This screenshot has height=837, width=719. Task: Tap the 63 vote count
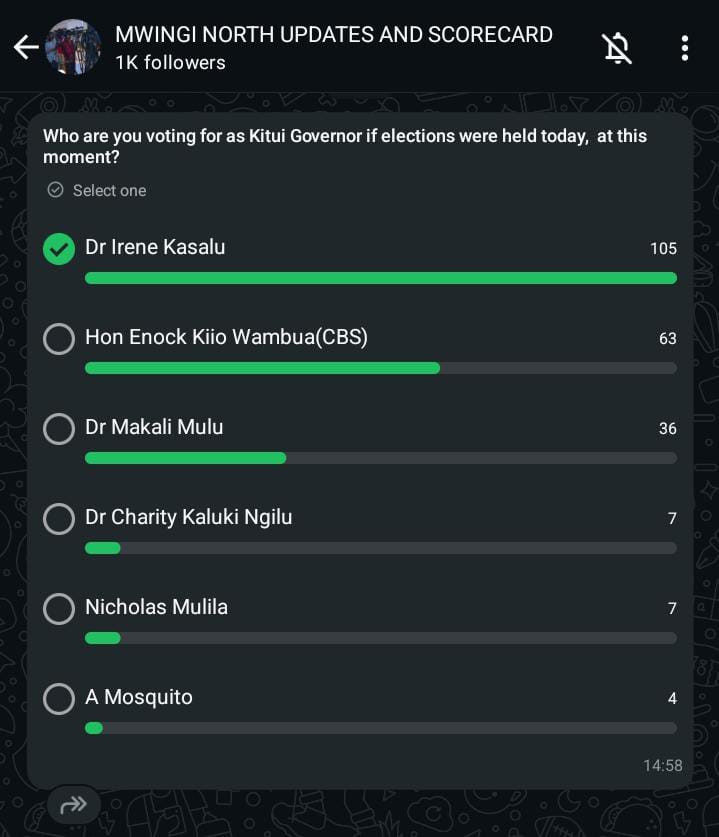tap(667, 338)
